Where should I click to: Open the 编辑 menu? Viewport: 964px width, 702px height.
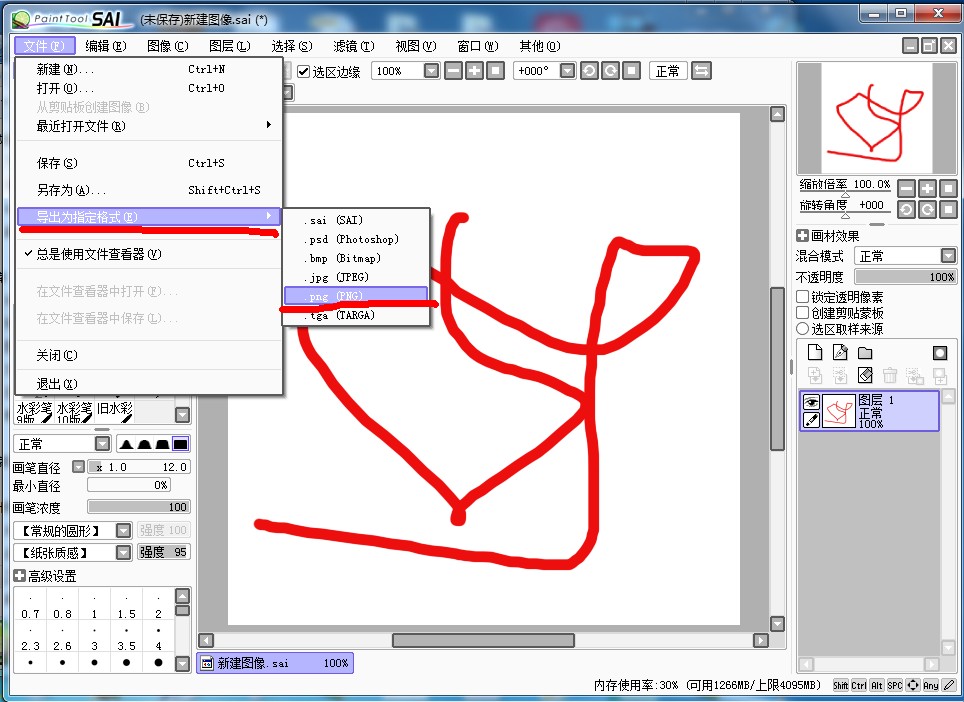coord(106,46)
